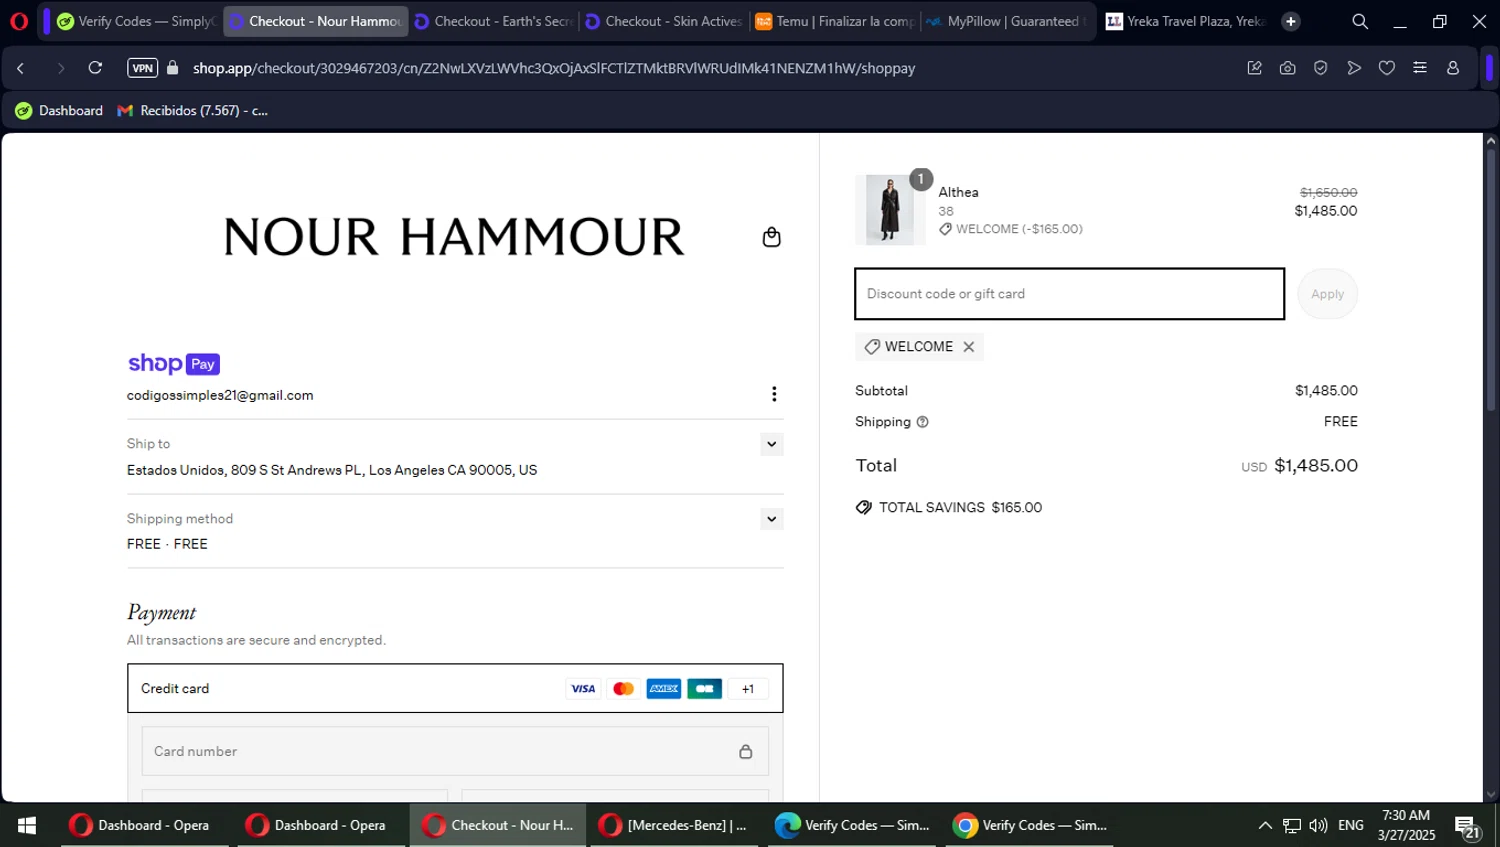Switch to Checkout - Earth's Secret tab
This screenshot has width=1500, height=847.
492,21
